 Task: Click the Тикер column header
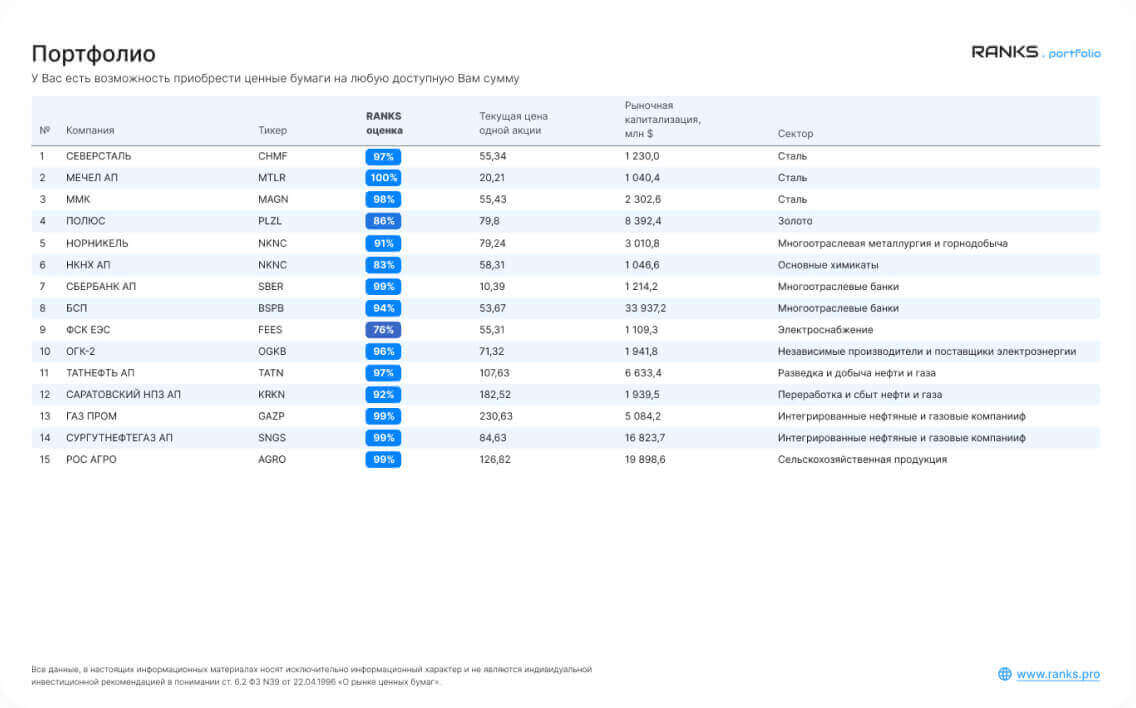[272, 130]
